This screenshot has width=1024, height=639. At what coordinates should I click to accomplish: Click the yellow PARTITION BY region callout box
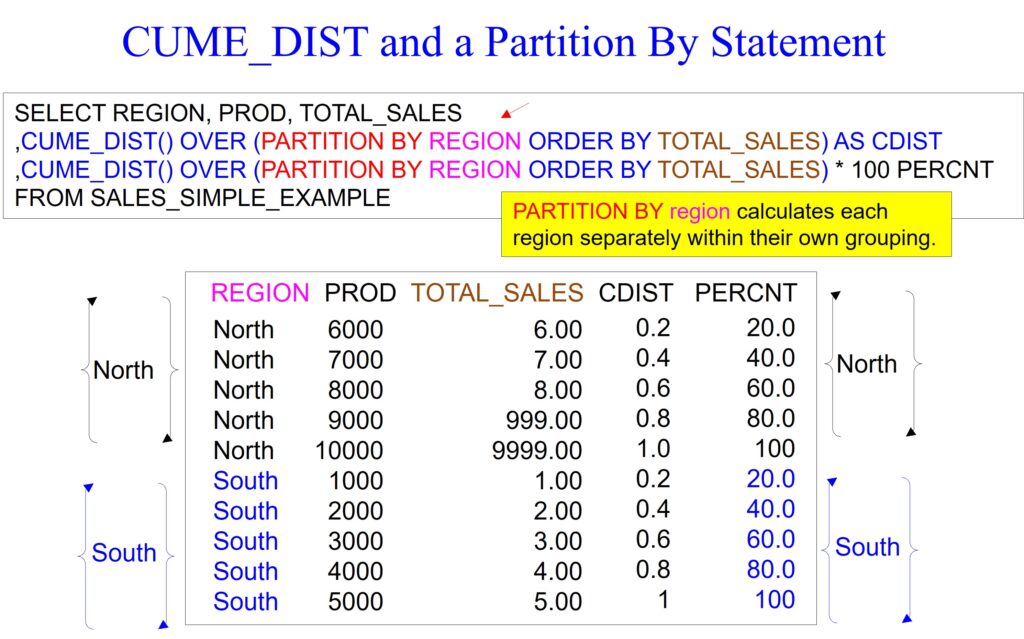coord(727,225)
